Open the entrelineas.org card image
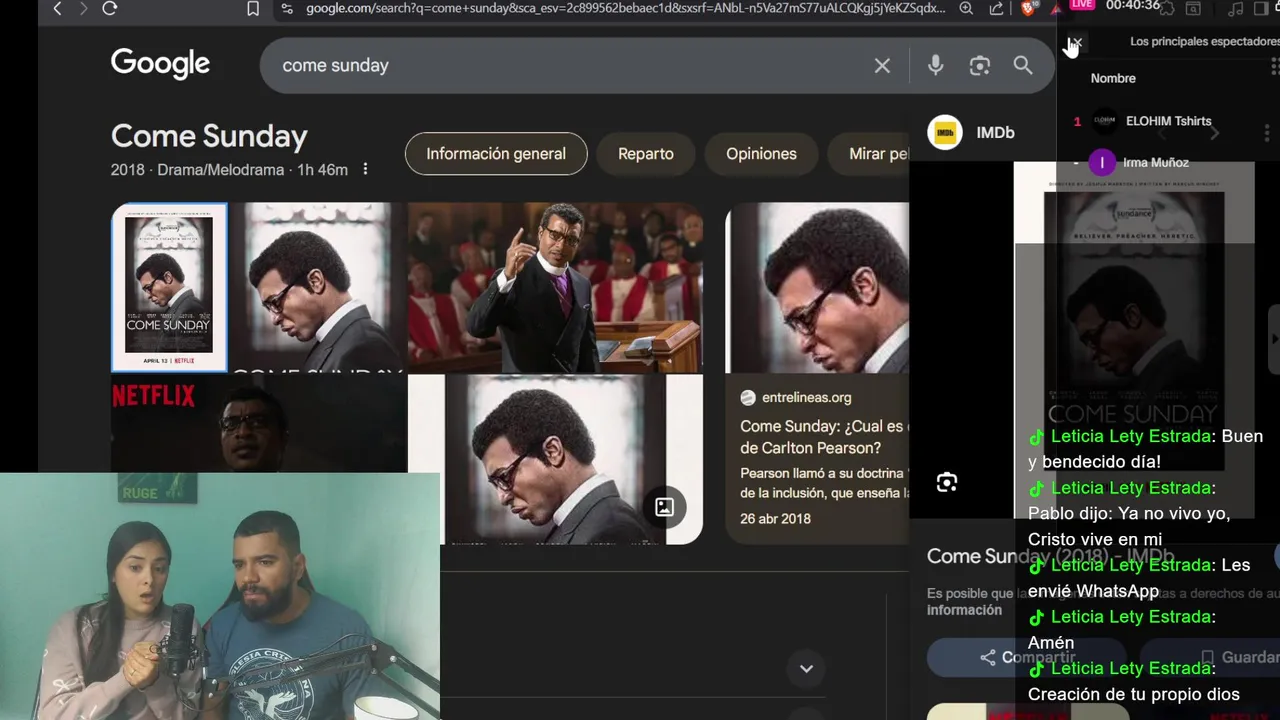The height and width of the screenshot is (720, 1280). tap(817, 288)
